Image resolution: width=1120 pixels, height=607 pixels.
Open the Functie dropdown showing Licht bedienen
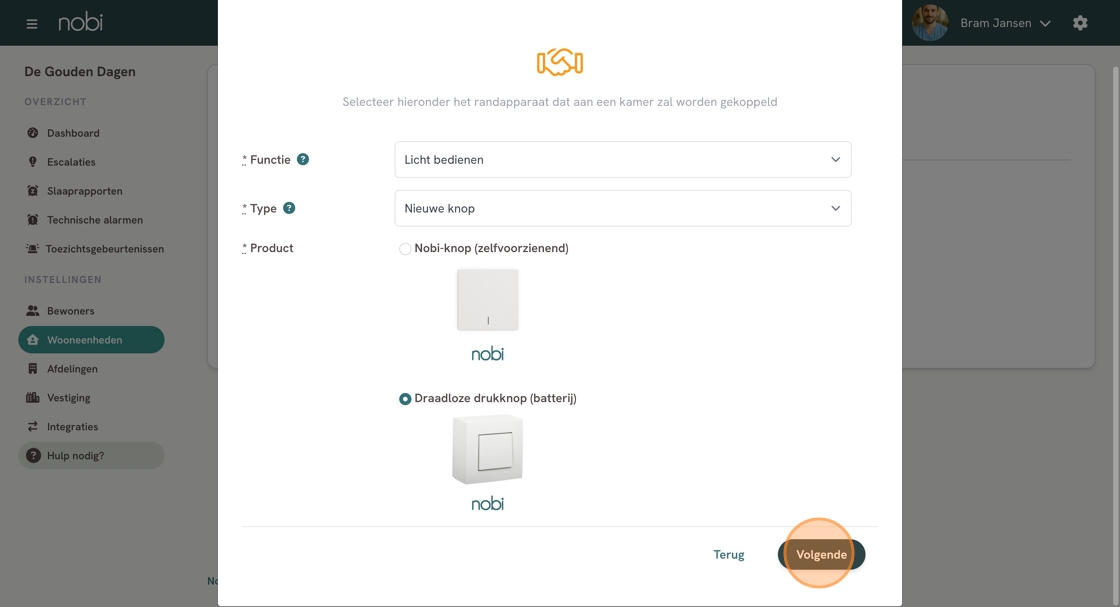point(623,159)
